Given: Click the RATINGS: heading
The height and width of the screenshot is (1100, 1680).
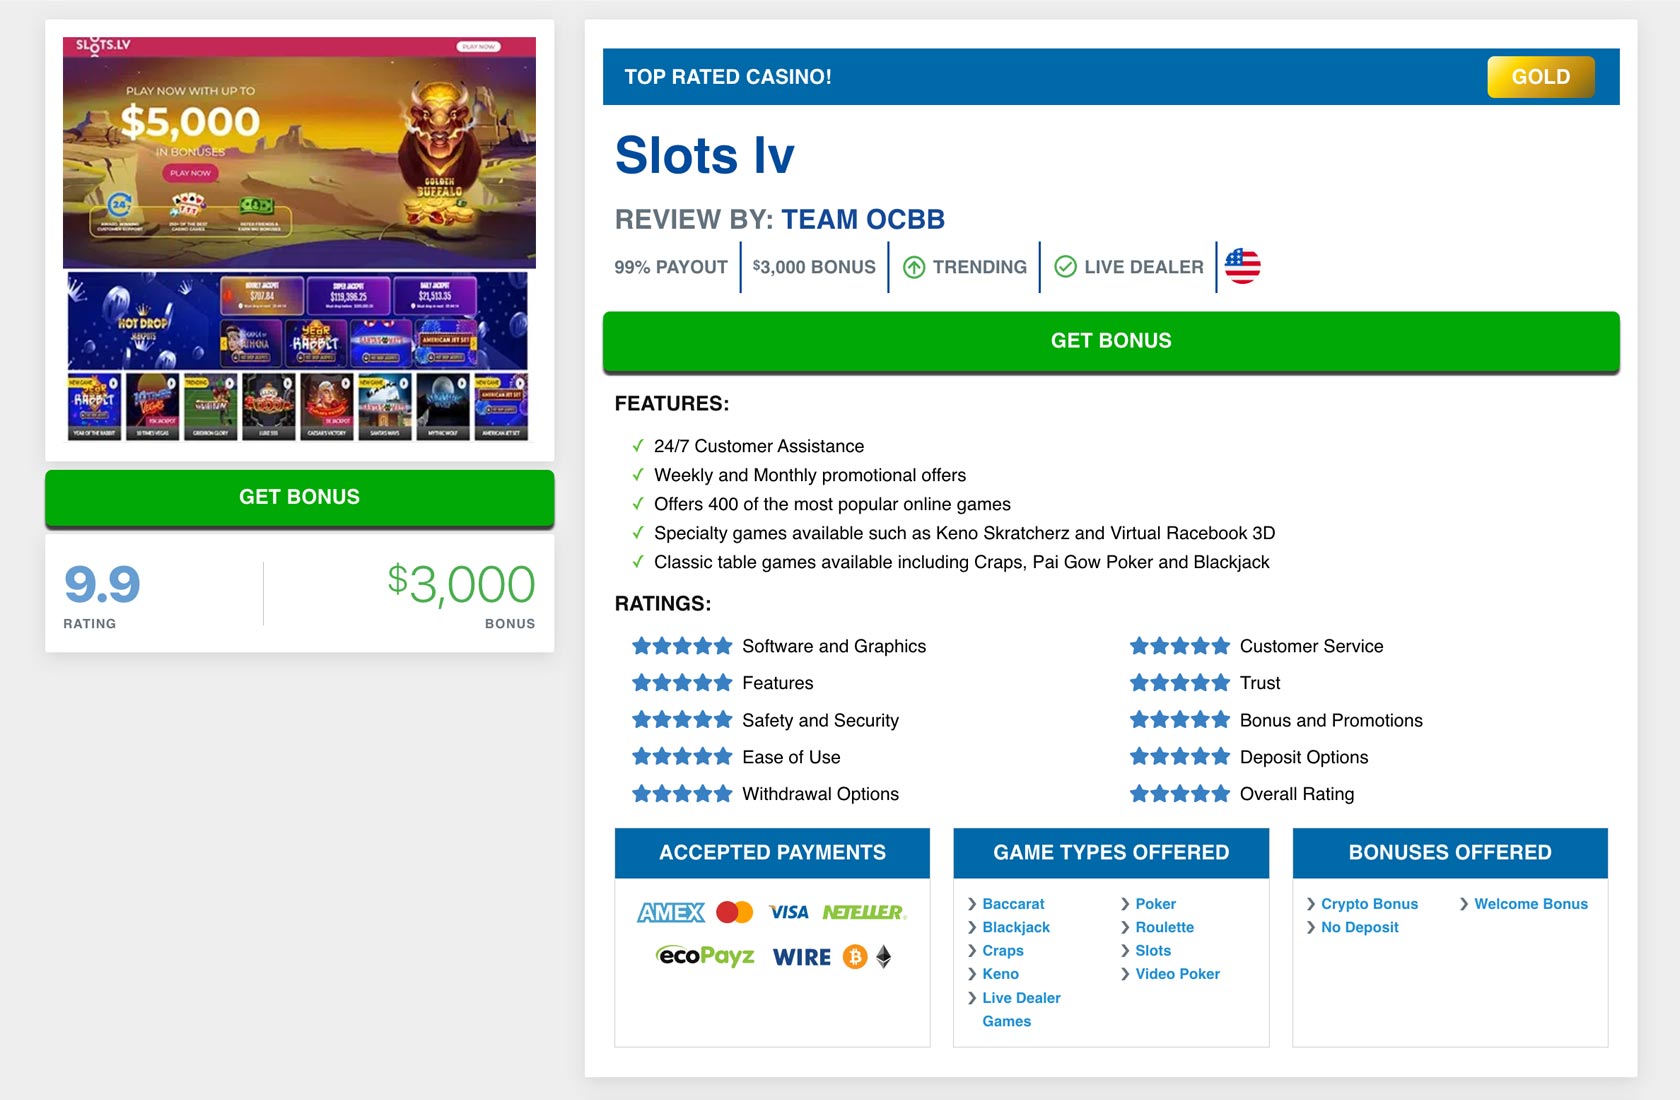Looking at the screenshot, I should pos(663,604).
